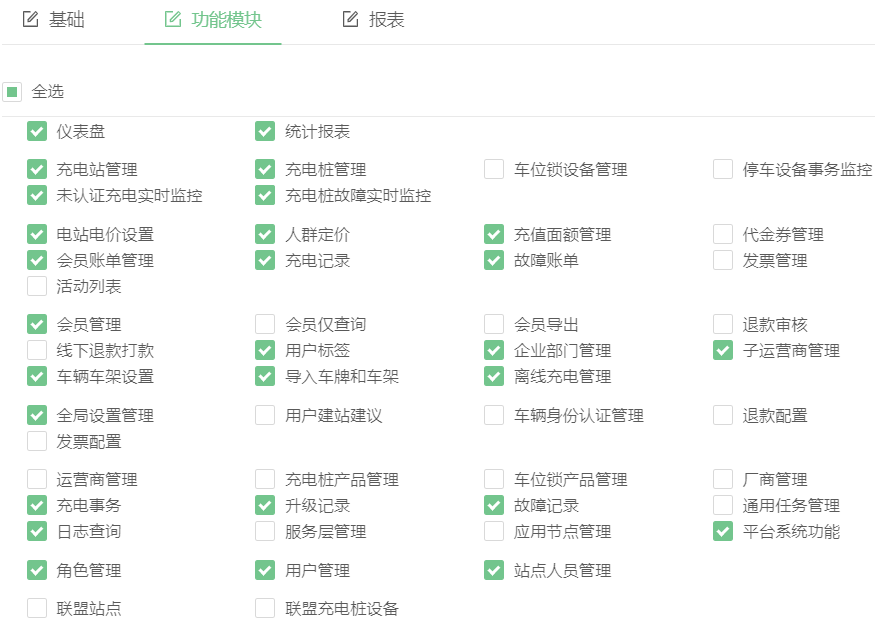The width and height of the screenshot is (875, 623).
Task: Enable the 退款审核 permission
Action: pyautogui.click(x=723, y=324)
